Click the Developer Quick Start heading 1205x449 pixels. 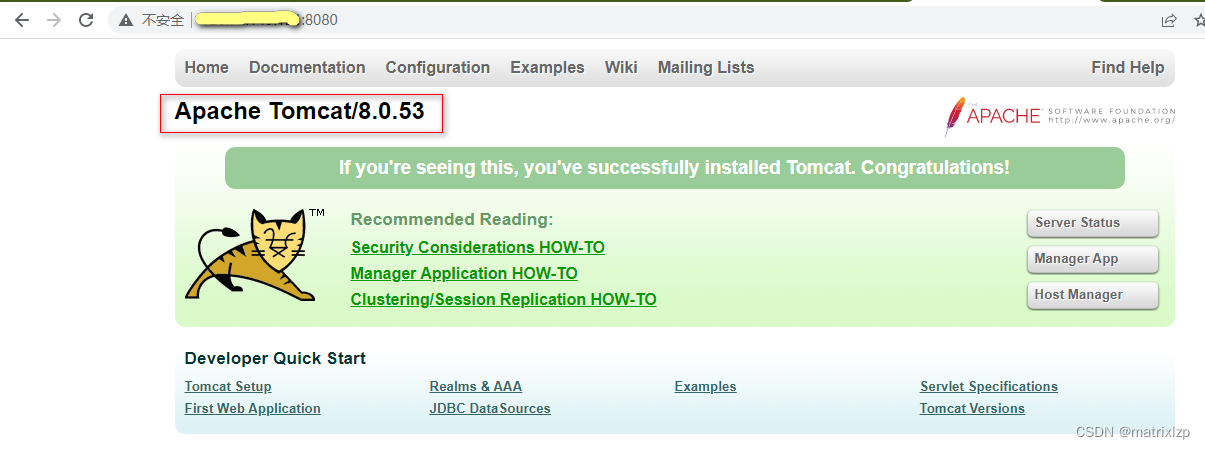point(275,358)
